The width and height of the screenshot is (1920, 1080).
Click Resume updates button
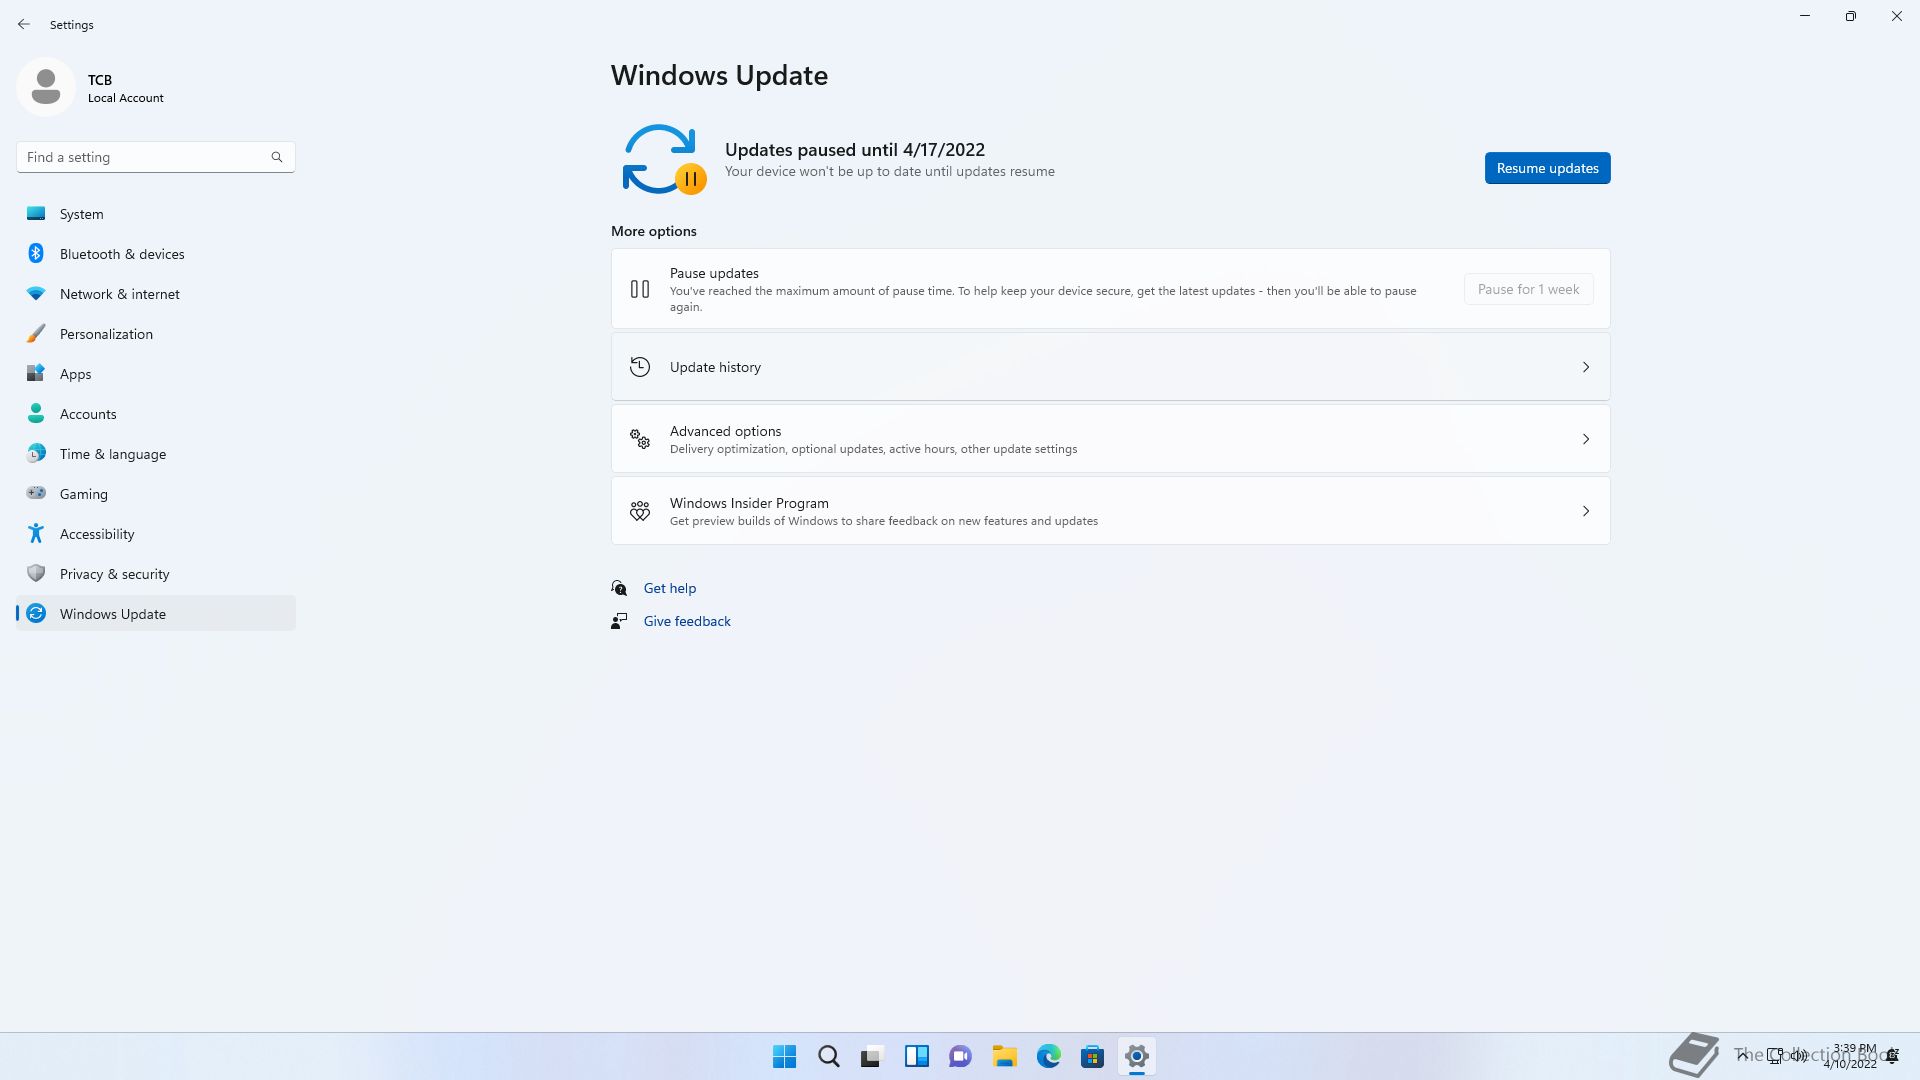coord(1547,168)
